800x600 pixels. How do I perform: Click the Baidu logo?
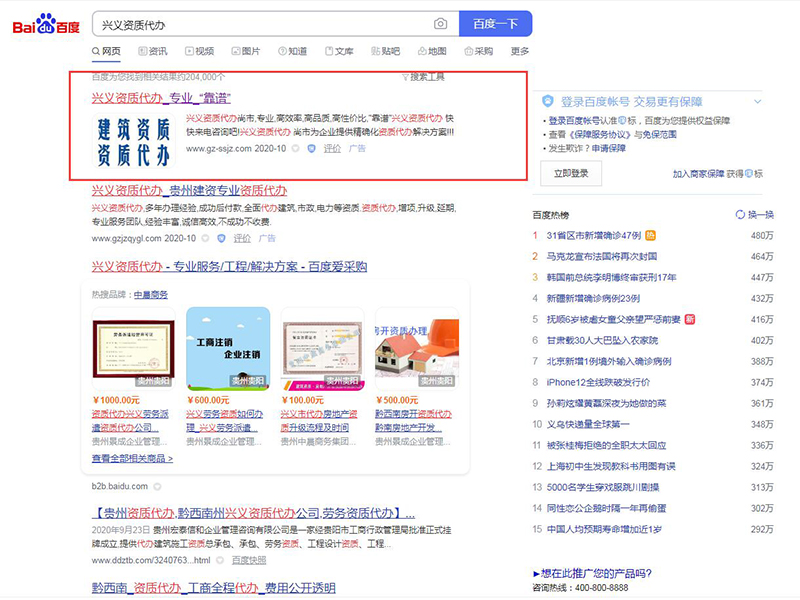[46, 24]
